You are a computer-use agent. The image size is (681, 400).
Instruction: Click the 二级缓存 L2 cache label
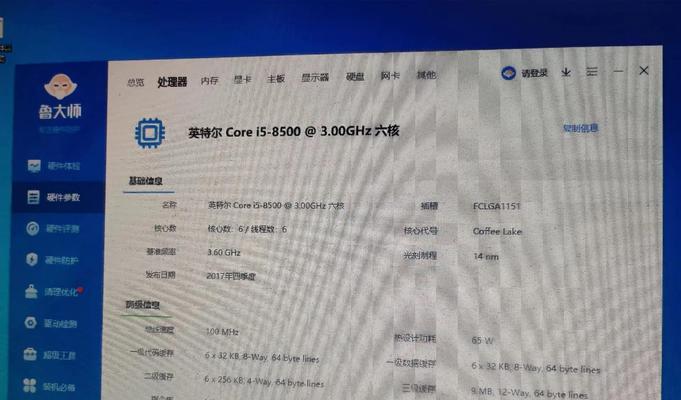point(159,377)
